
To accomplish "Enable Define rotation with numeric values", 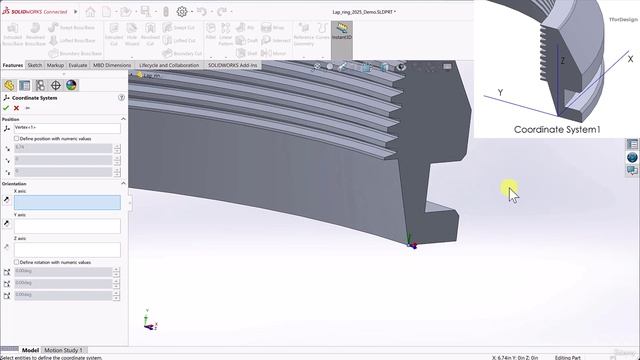I will (16, 262).
